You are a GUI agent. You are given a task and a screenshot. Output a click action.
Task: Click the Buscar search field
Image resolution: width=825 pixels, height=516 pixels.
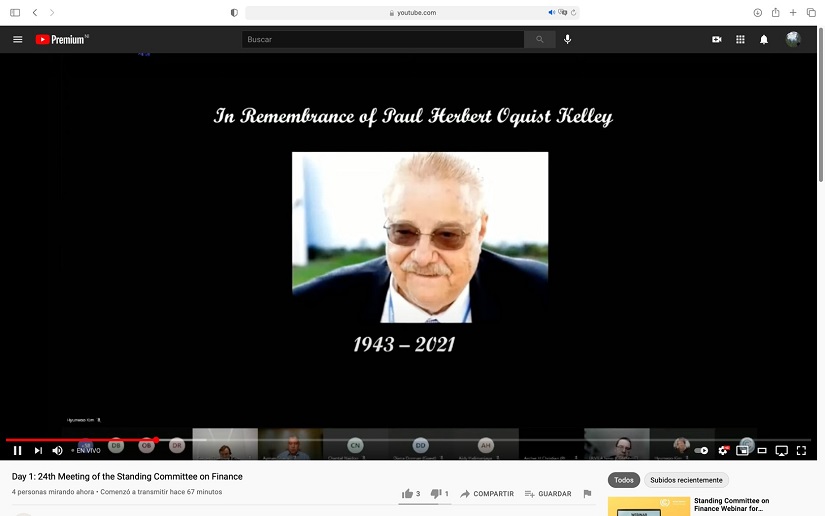click(x=383, y=39)
